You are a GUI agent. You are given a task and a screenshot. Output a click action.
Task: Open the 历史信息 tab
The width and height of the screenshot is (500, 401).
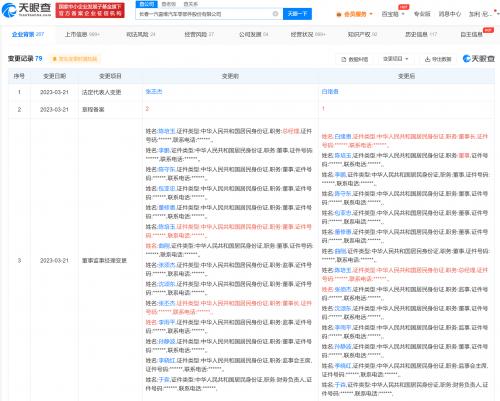421,34
